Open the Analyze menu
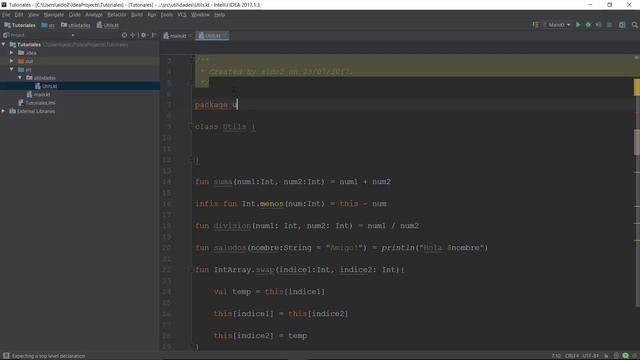 94,15
